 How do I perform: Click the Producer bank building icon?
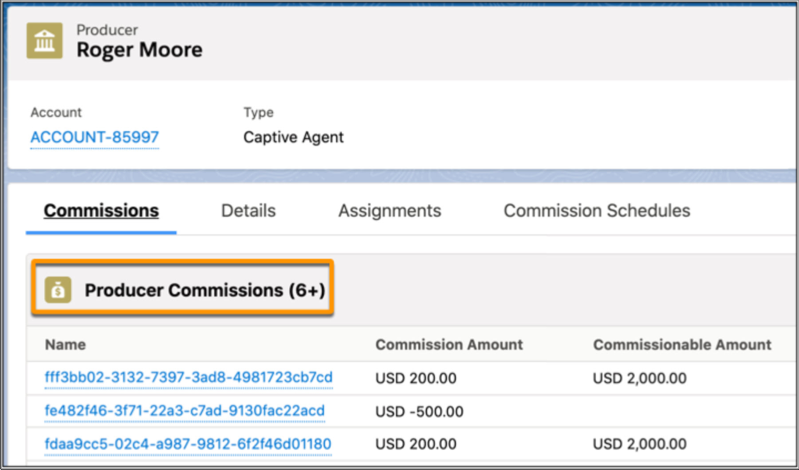click(44, 40)
